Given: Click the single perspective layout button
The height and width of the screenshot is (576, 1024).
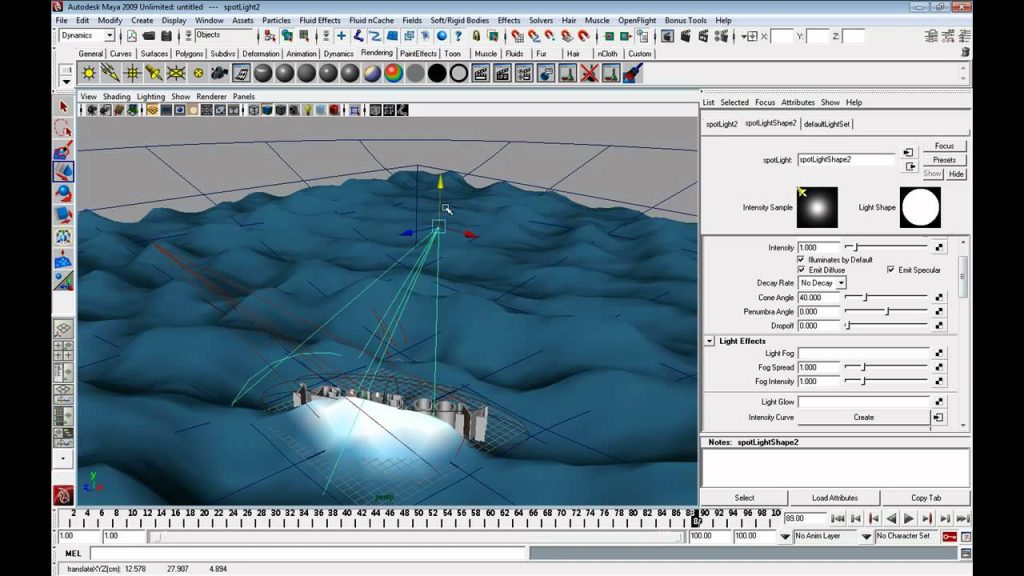Looking at the screenshot, I should pyautogui.click(x=63, y=328).
